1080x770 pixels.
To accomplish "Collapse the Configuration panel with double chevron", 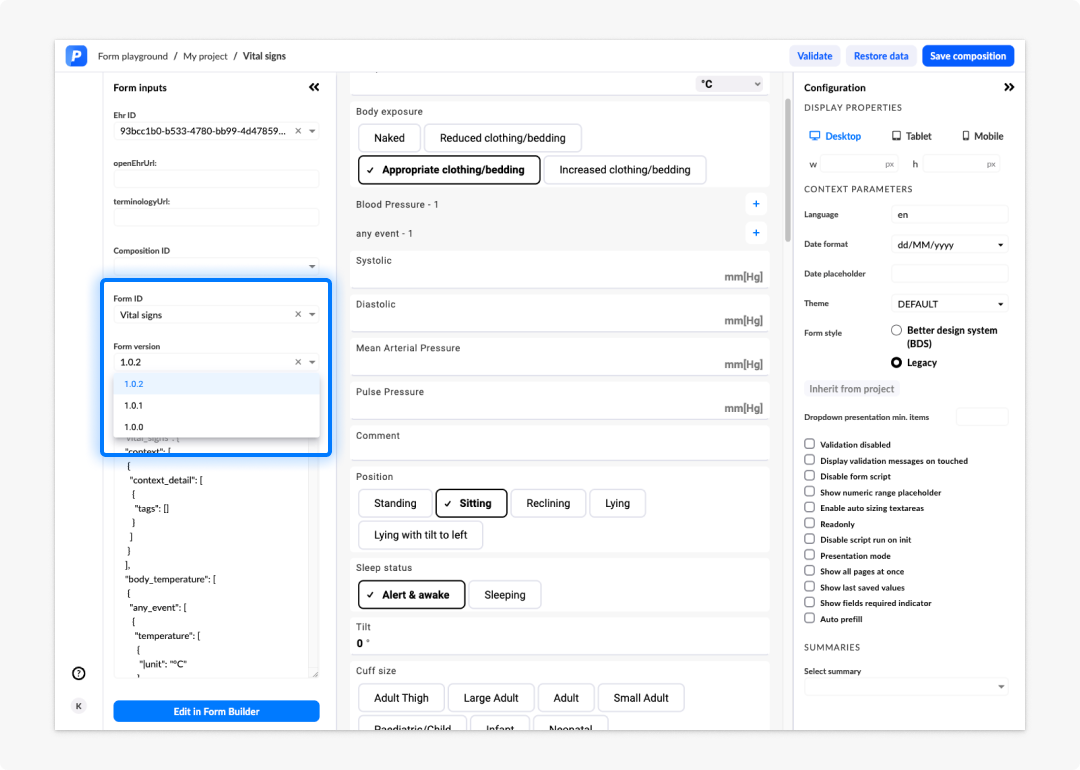I will coord(1009,87).
